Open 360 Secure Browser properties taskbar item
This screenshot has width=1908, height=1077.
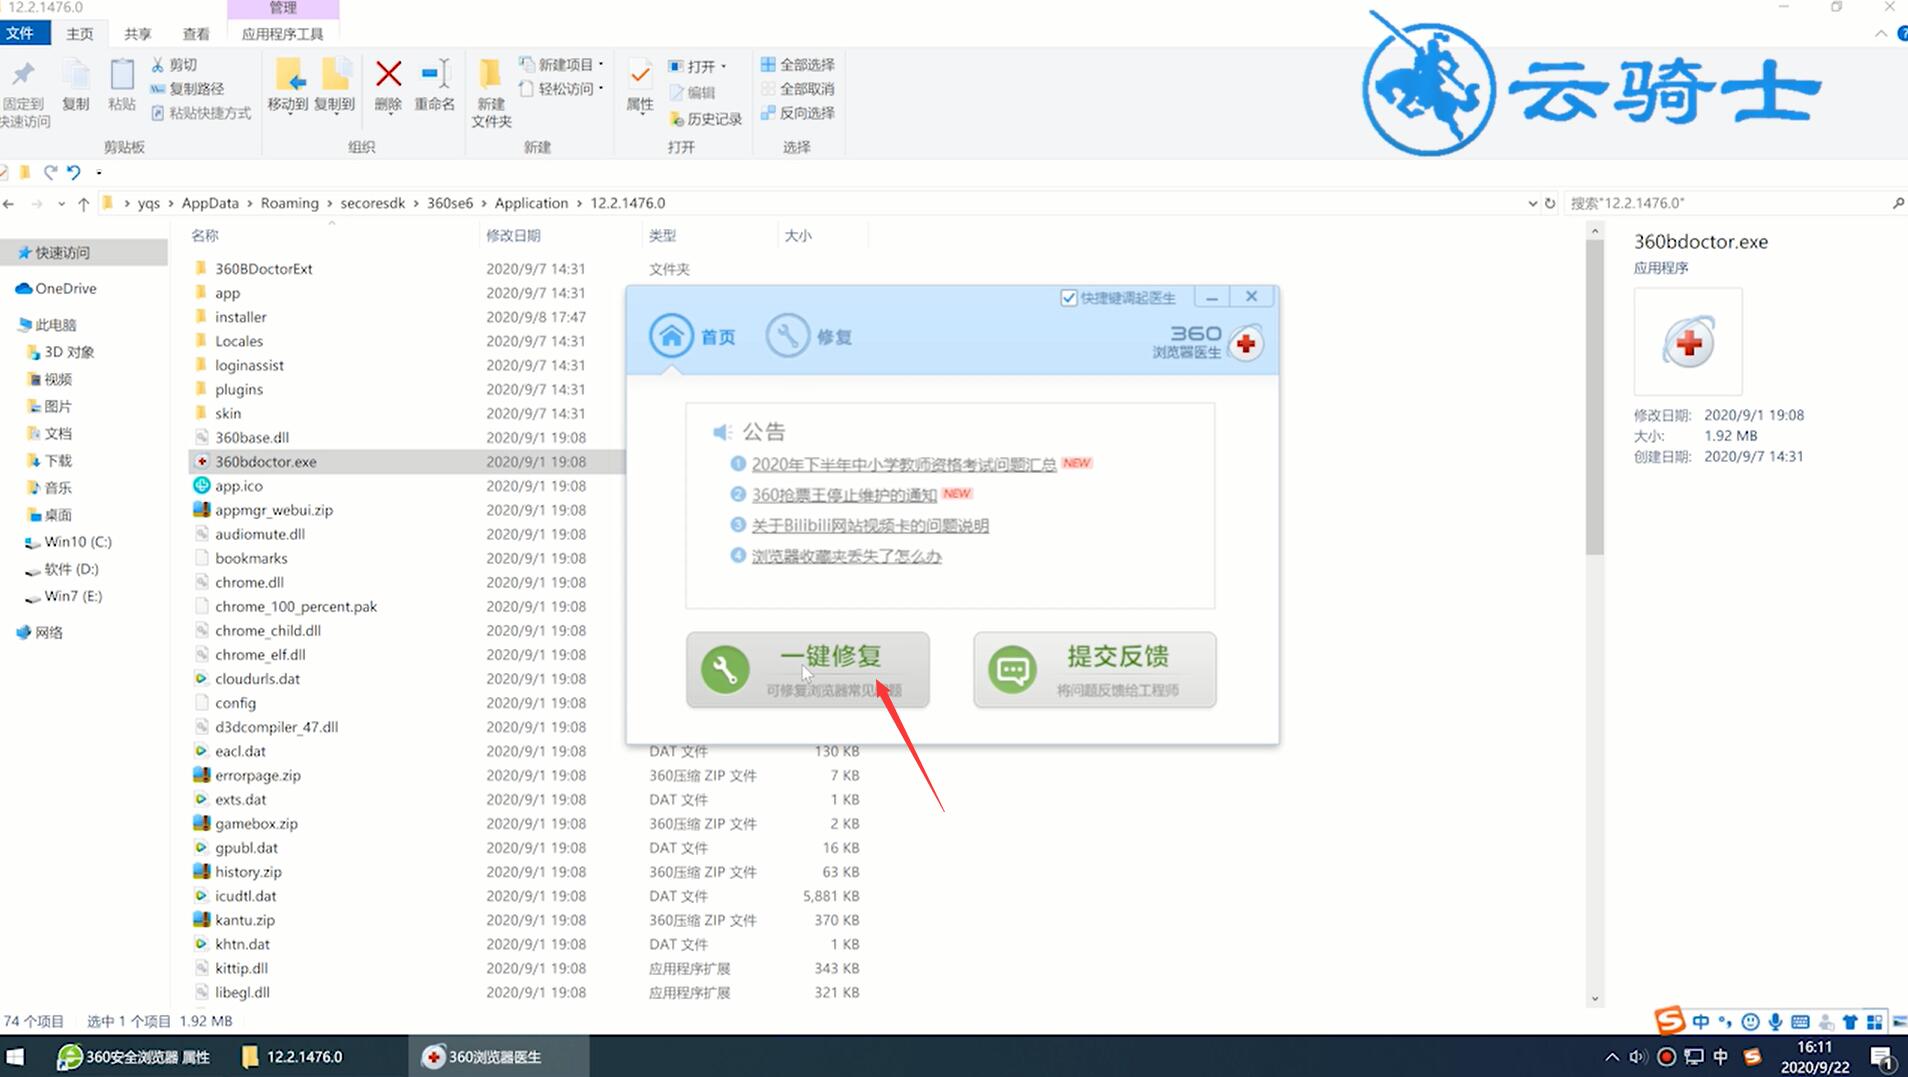pyautogui.click(x=134, y=1057)
